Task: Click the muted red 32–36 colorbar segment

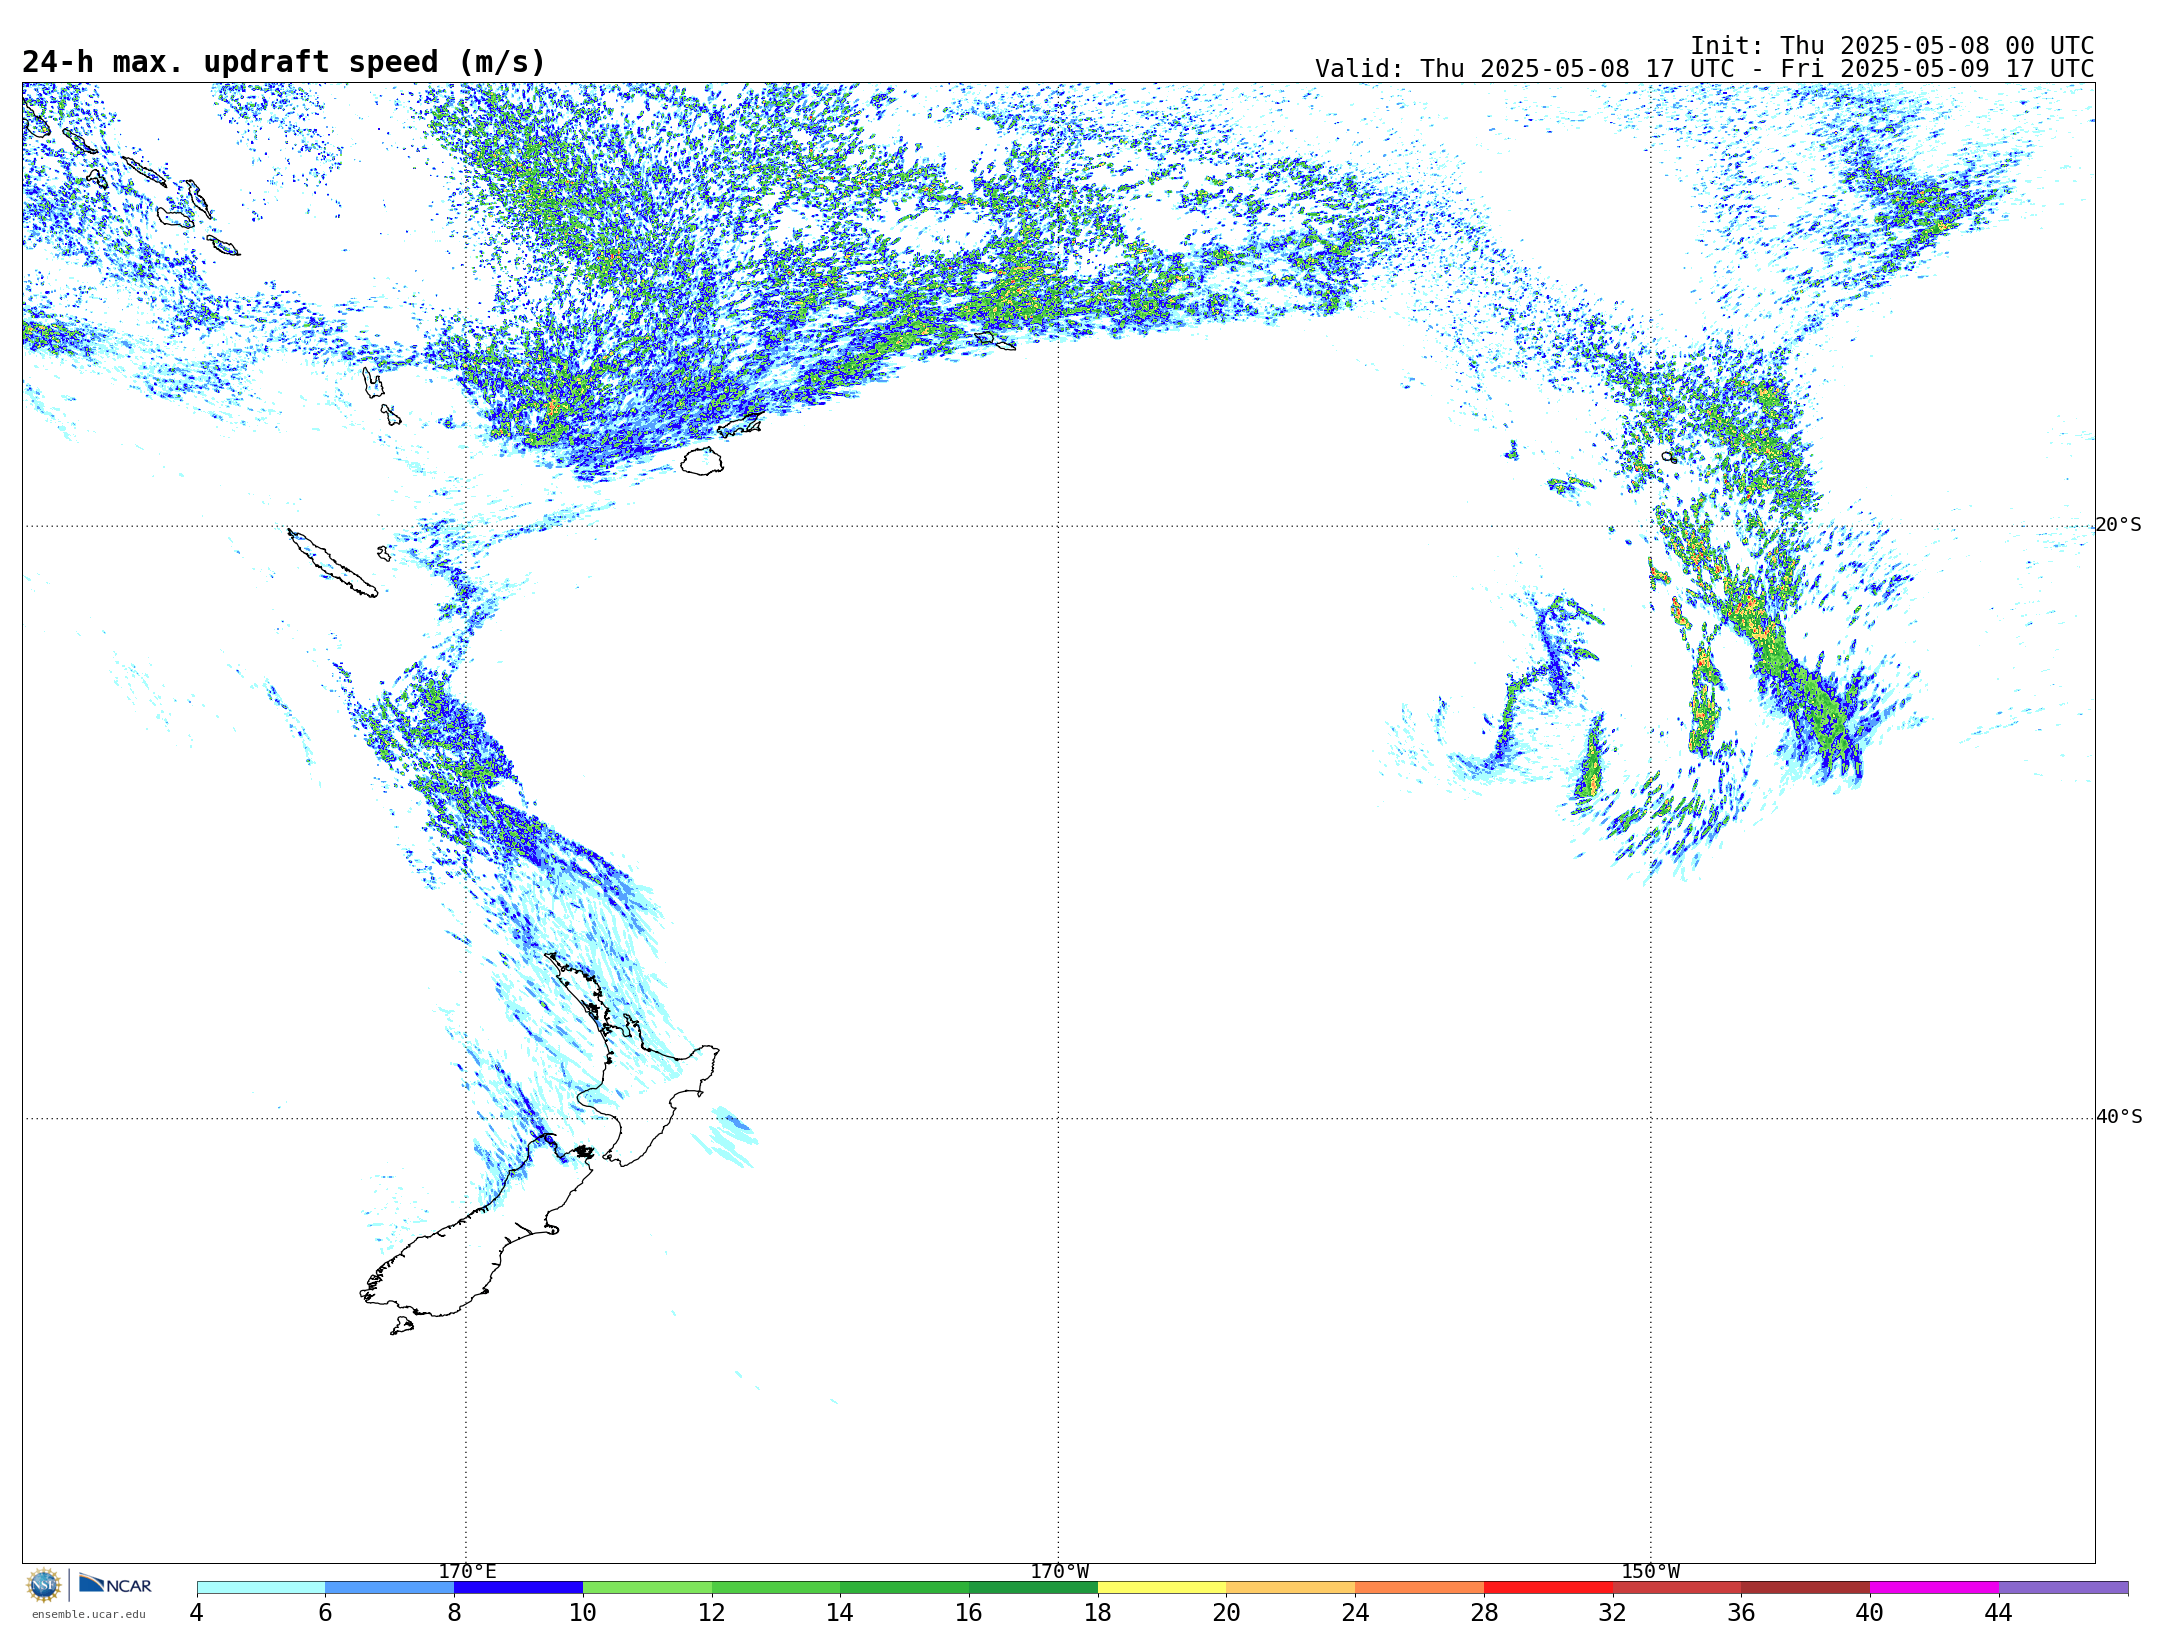Action: click(1677, 1587)
